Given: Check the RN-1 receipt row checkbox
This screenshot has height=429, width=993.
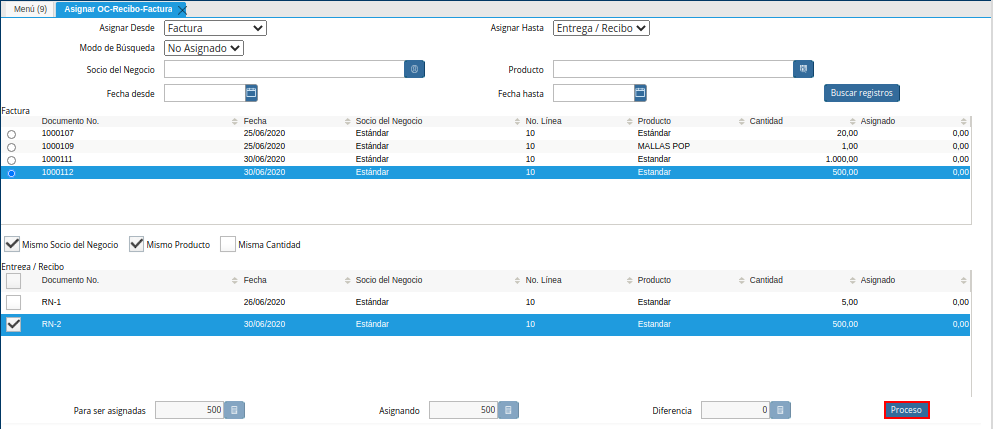Looking at the screenshot, I should [x=13, y=302].
